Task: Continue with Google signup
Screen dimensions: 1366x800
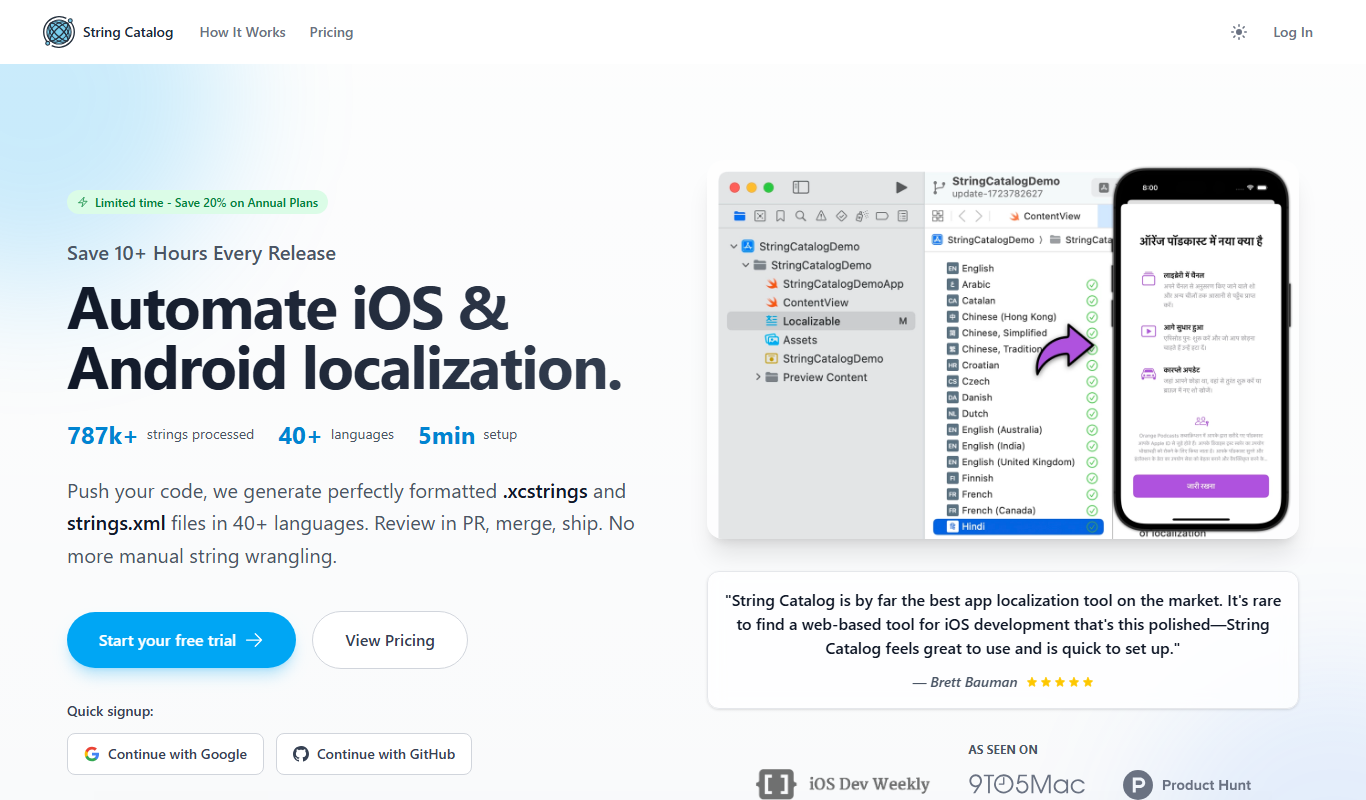Action: 165,754
